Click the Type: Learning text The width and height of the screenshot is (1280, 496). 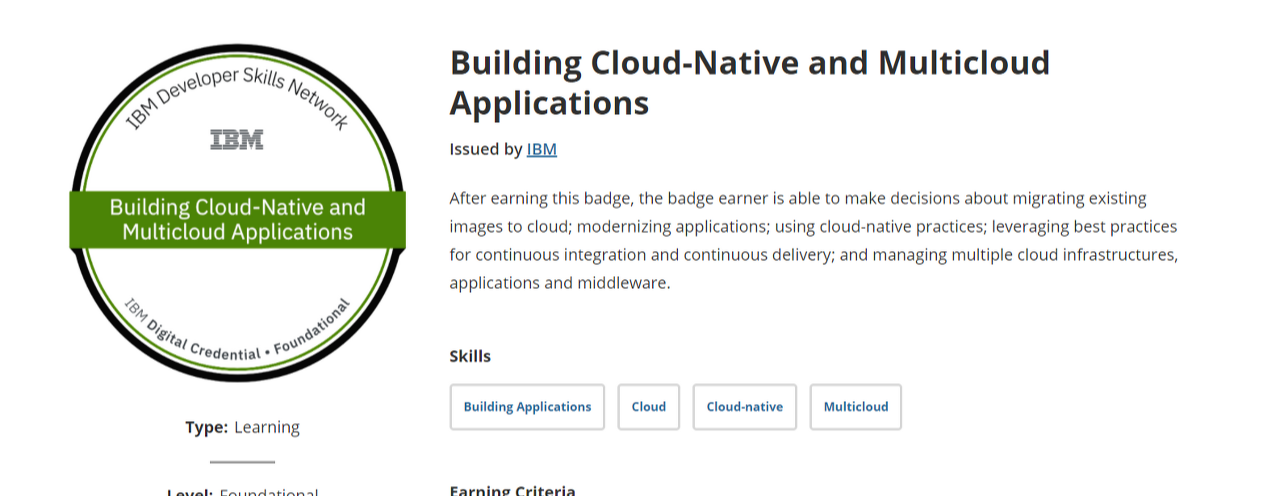coord(242,427)
